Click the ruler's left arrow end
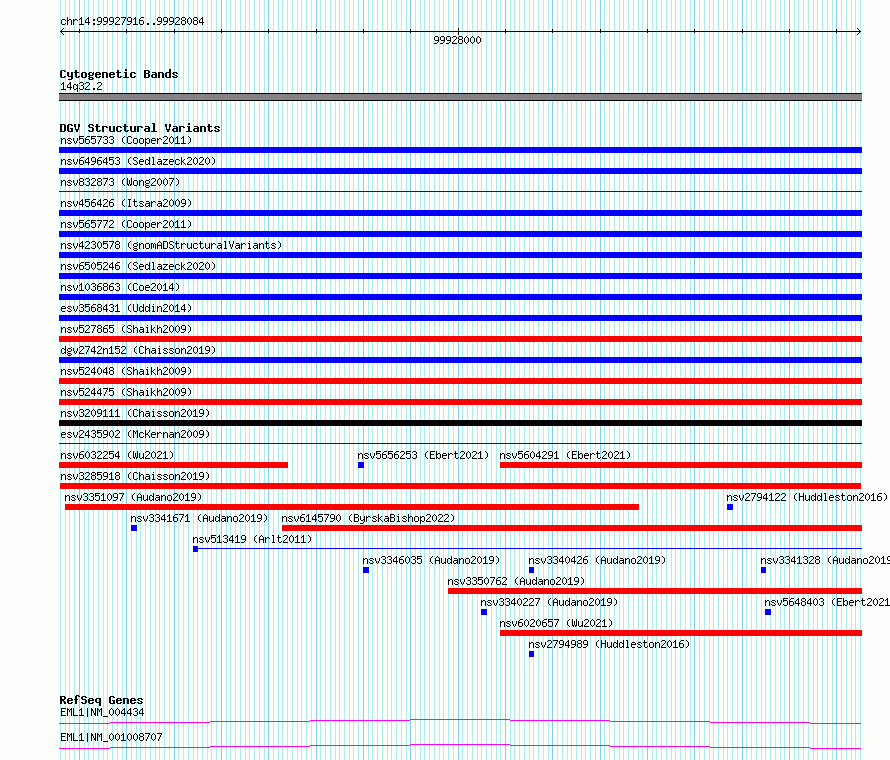Screen dimensions: 890x760 [x=62, y=32]
